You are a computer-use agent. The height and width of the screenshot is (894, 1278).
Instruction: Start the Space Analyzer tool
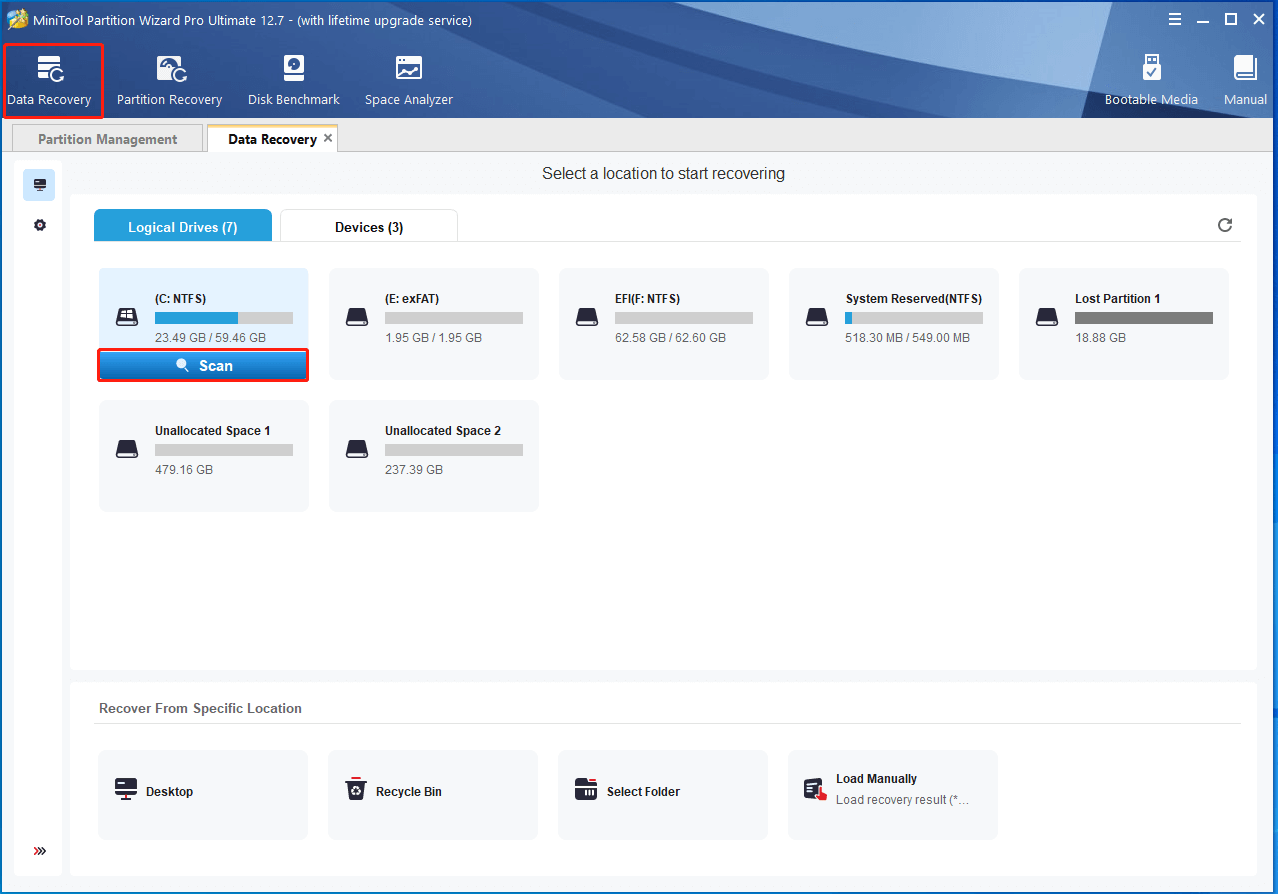pyautogui.click(x=408, y=81)
